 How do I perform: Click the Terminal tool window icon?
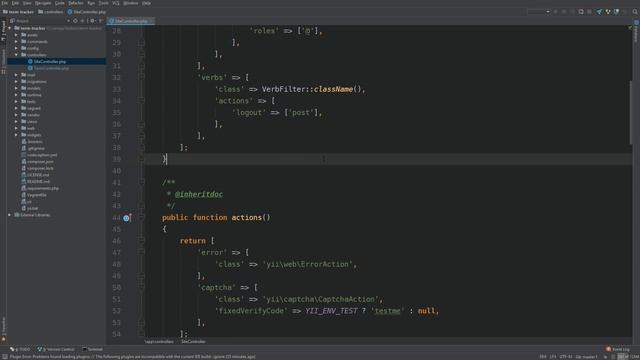click(x=84, y=349)
